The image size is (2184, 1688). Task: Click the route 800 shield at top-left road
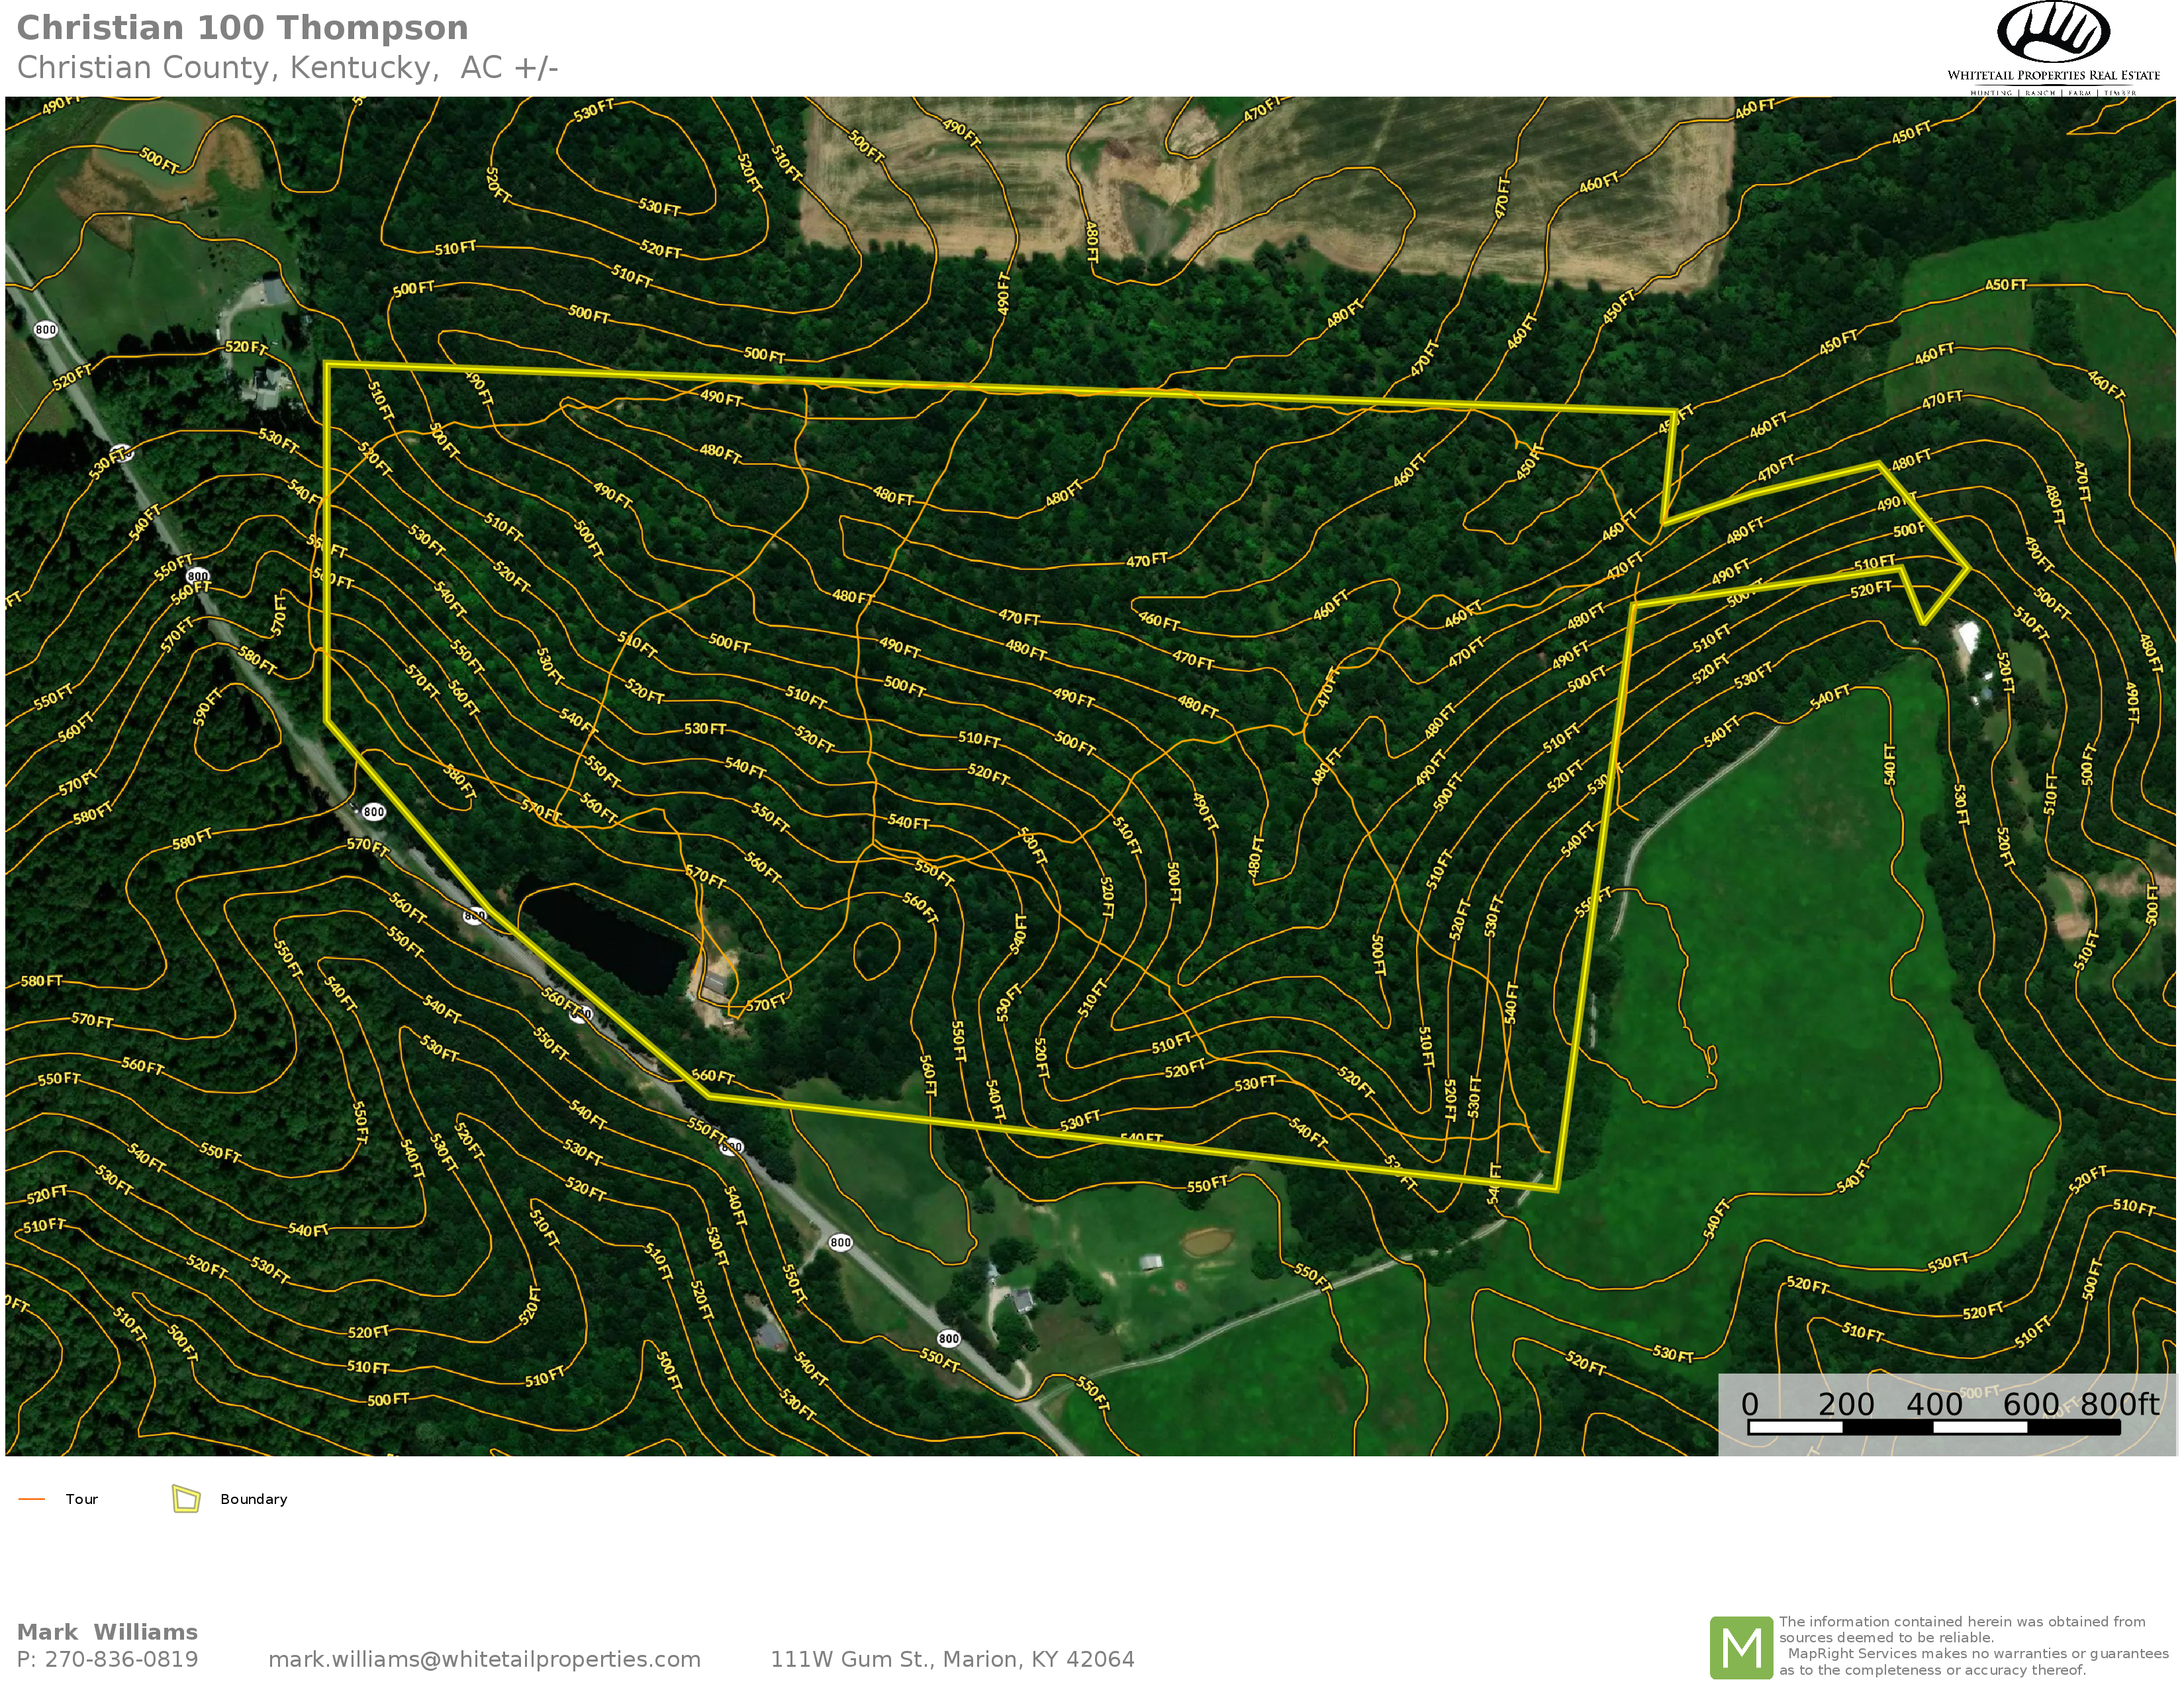point(46,329)
